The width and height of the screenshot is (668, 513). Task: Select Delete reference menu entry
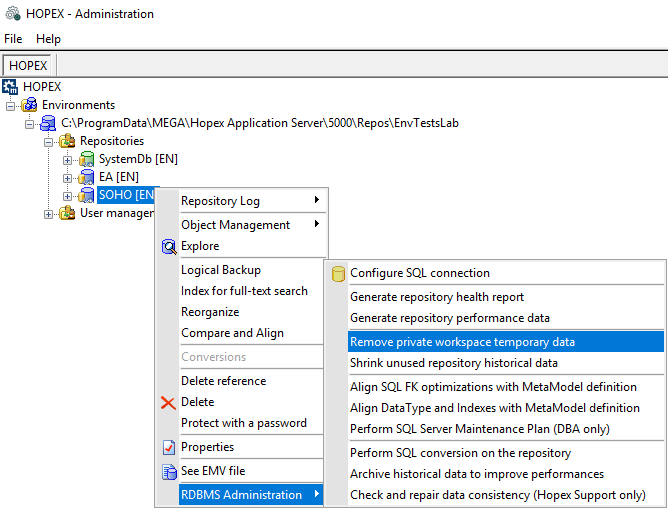pos(251,380)
